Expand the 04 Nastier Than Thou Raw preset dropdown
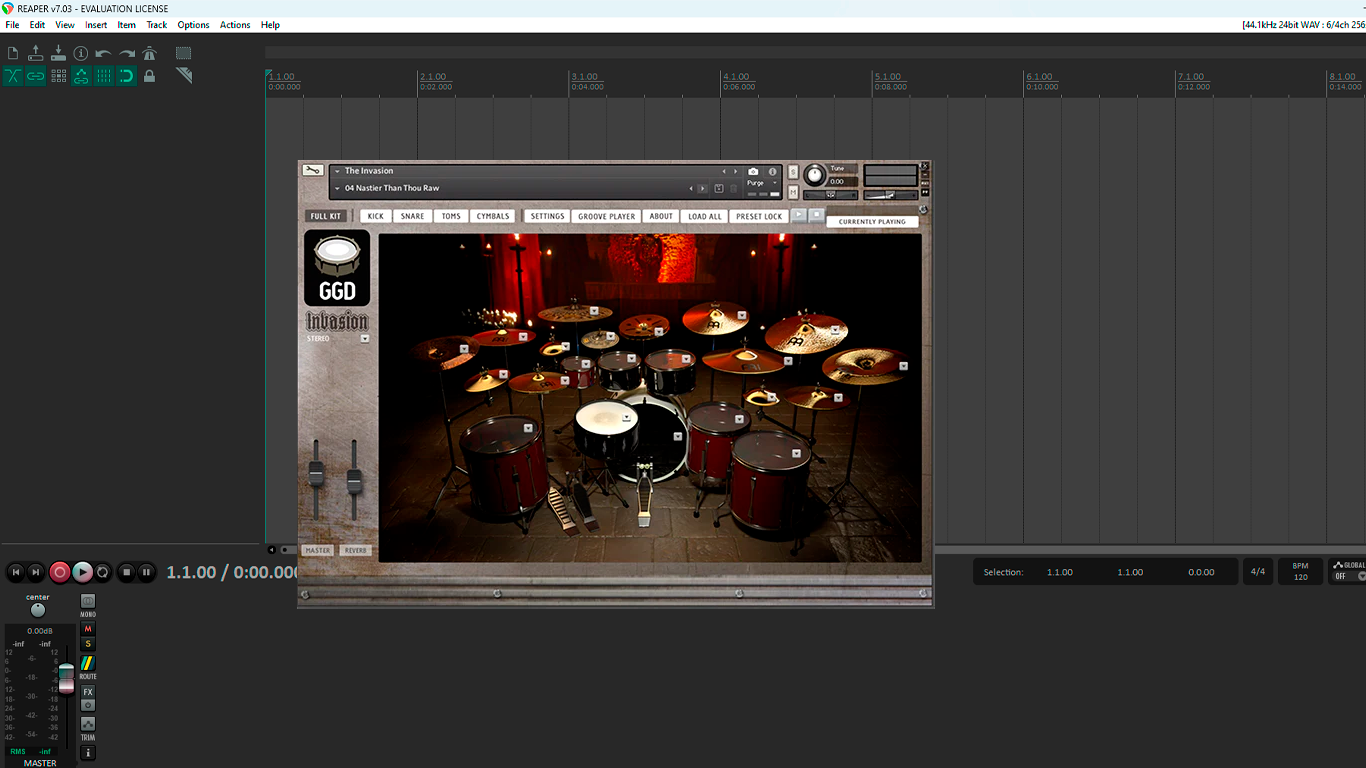The image size is (1366, 768). [338, 188]
